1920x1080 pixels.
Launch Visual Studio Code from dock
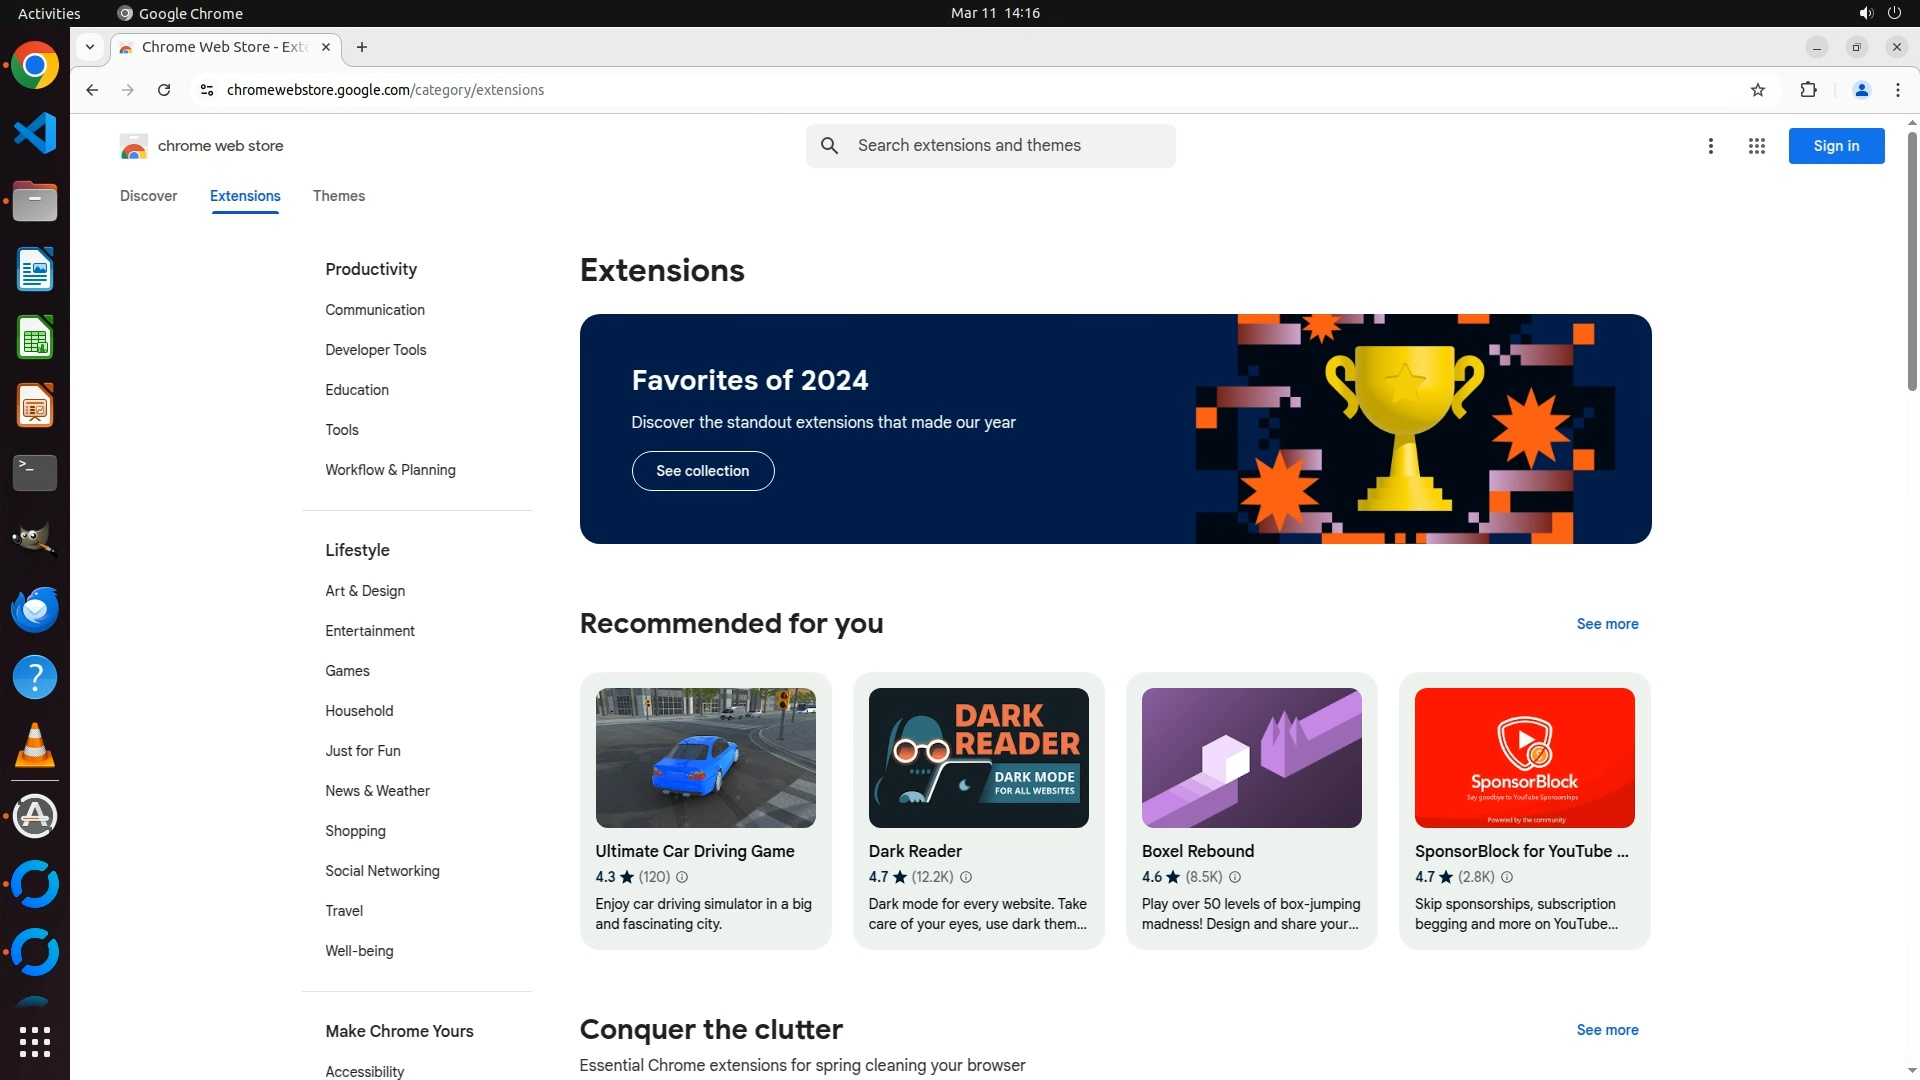[35, 133]
